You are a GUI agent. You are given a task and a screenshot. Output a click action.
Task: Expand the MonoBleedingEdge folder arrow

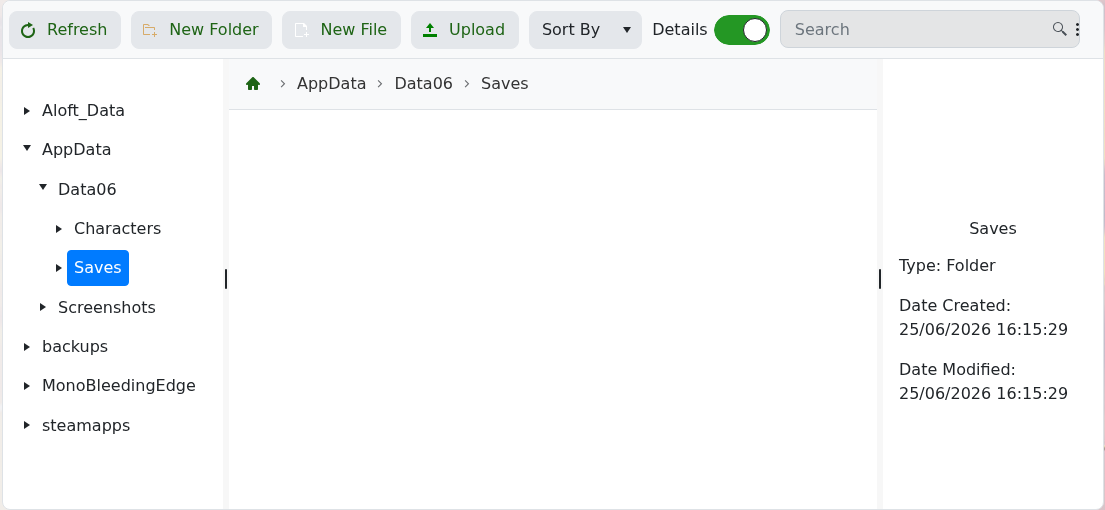tap(27, 386)
